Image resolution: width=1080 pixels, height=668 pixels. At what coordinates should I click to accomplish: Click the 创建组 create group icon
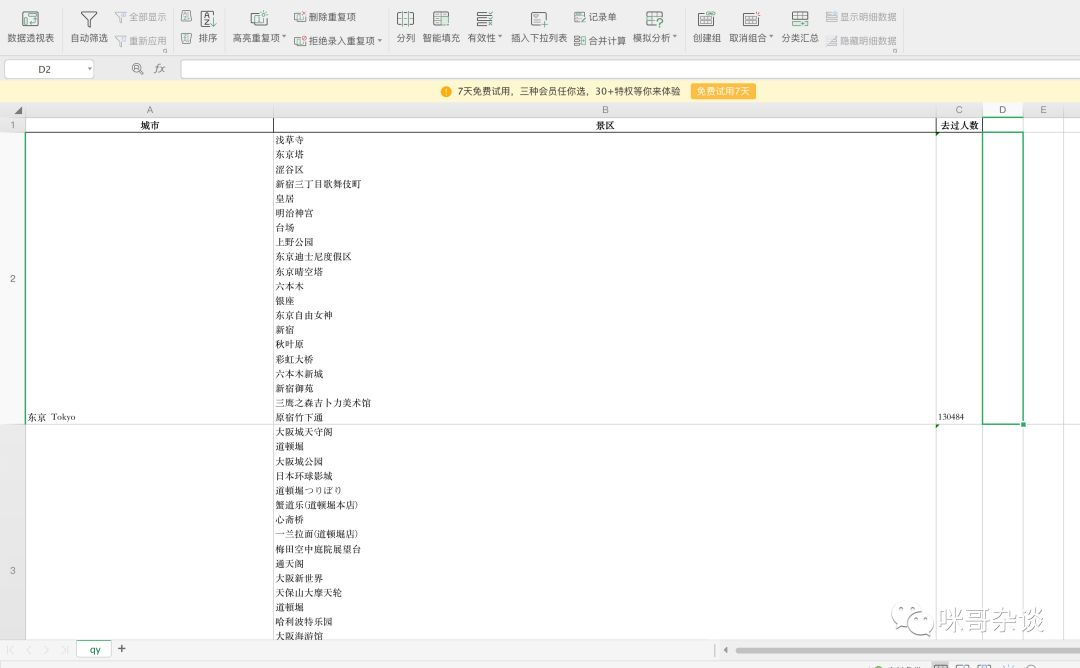[706, 19]
